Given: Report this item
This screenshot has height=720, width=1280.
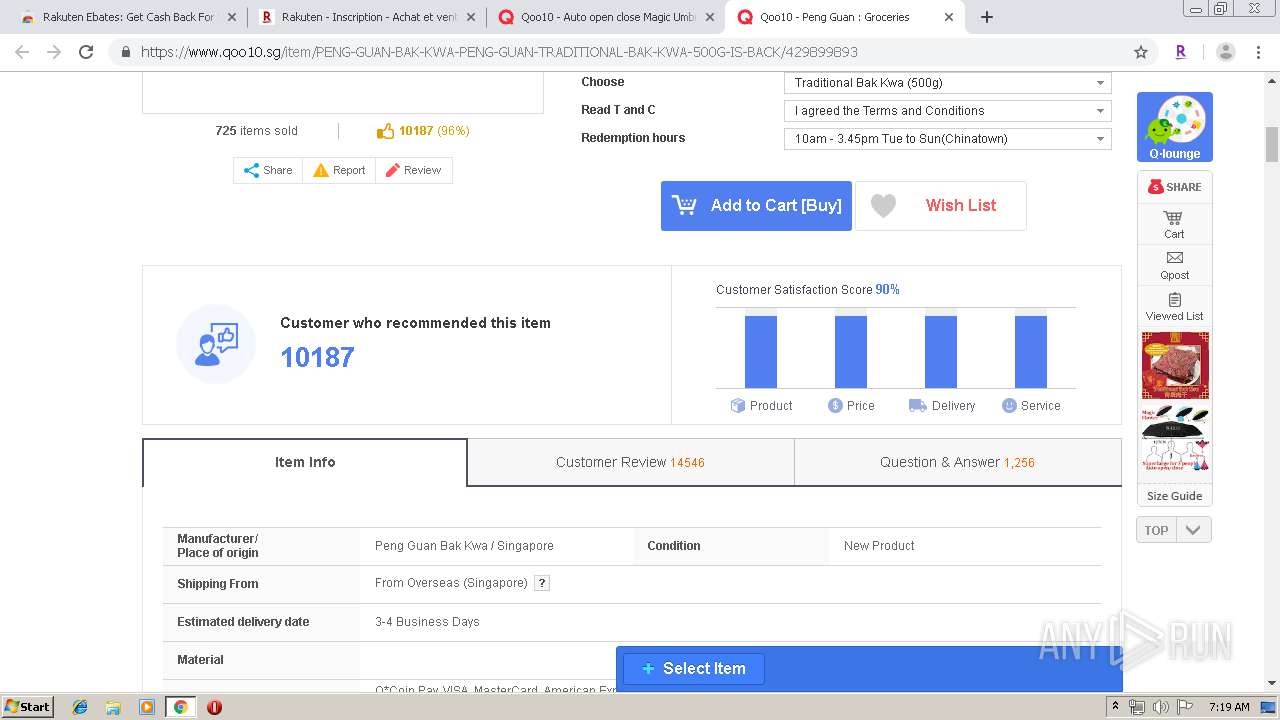Looking at the screenshot, I should coord(339,170).
